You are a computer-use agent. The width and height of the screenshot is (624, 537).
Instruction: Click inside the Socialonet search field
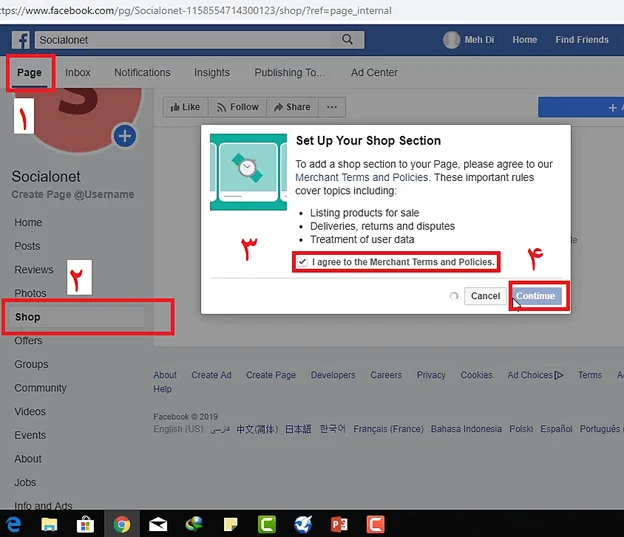point(185,40)
